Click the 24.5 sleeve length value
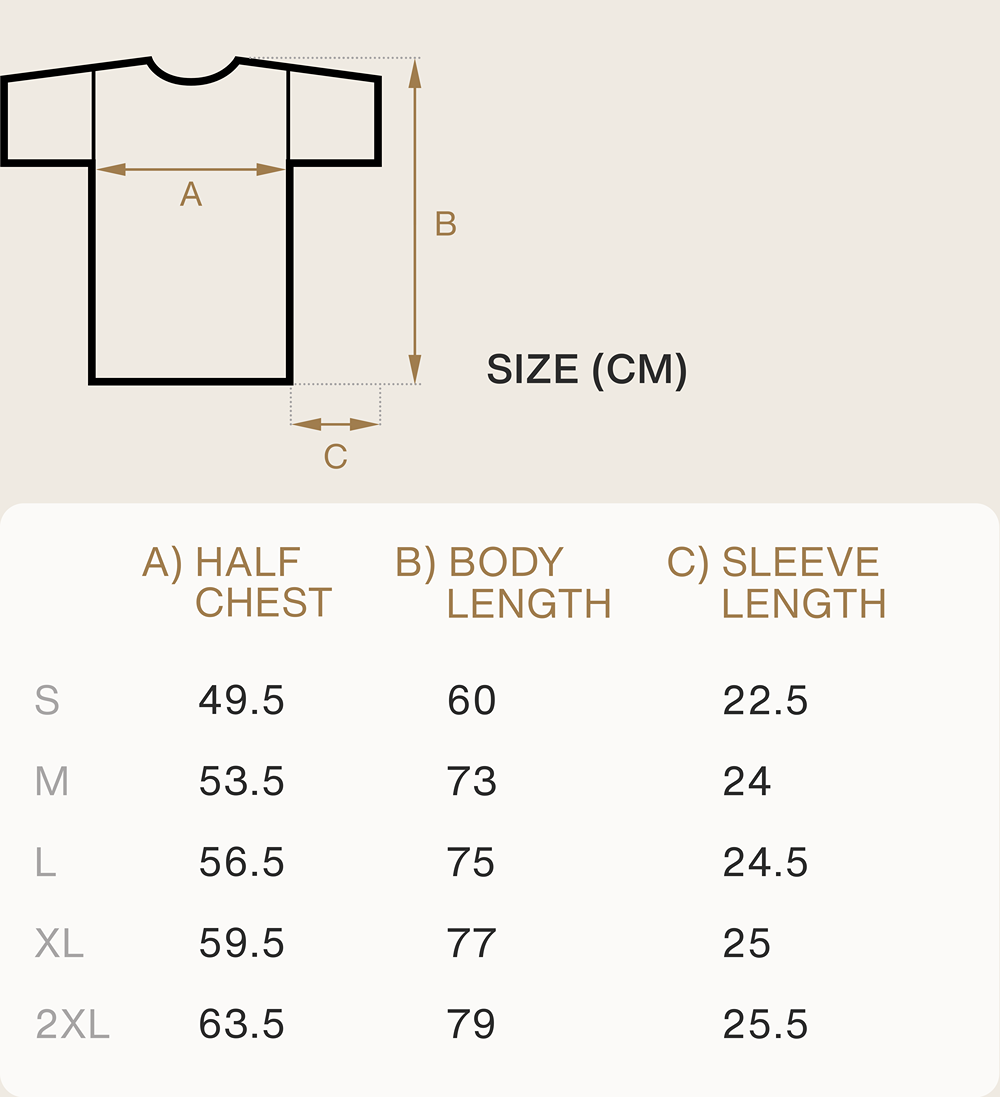The image size is (1000, 1097). (x=765, y=862)
